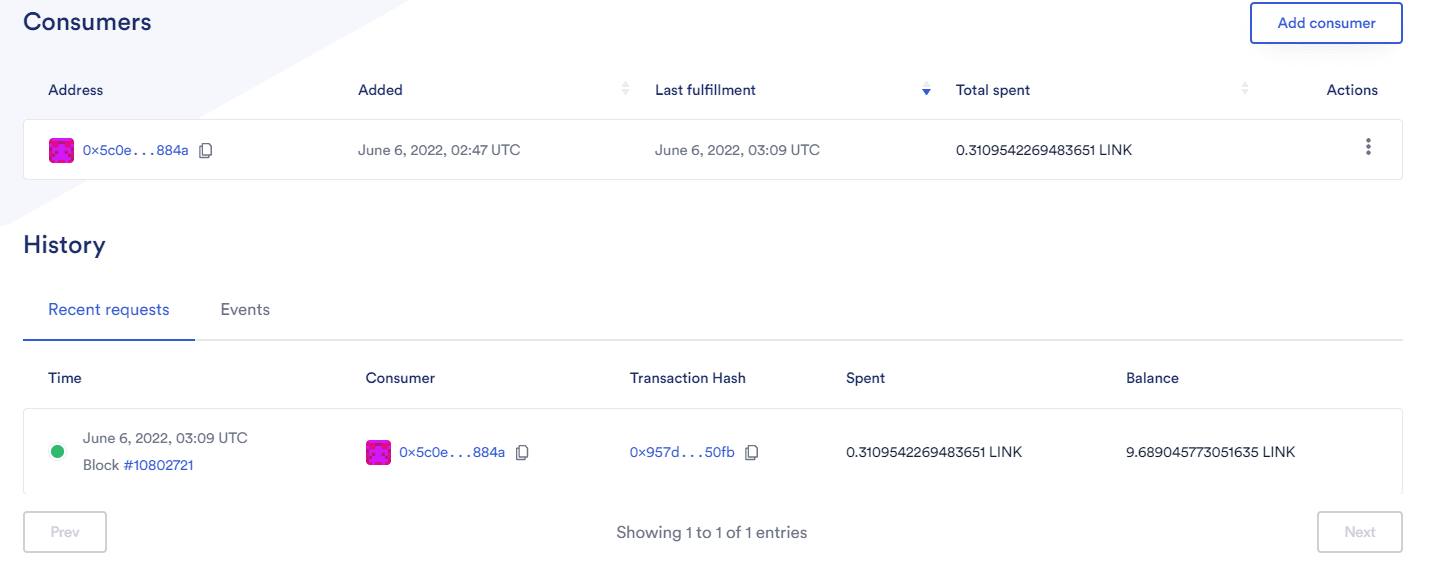Screen dimensions: 1436x582
Task: Click the Prev pagination button
Action: tap(65, 532)
